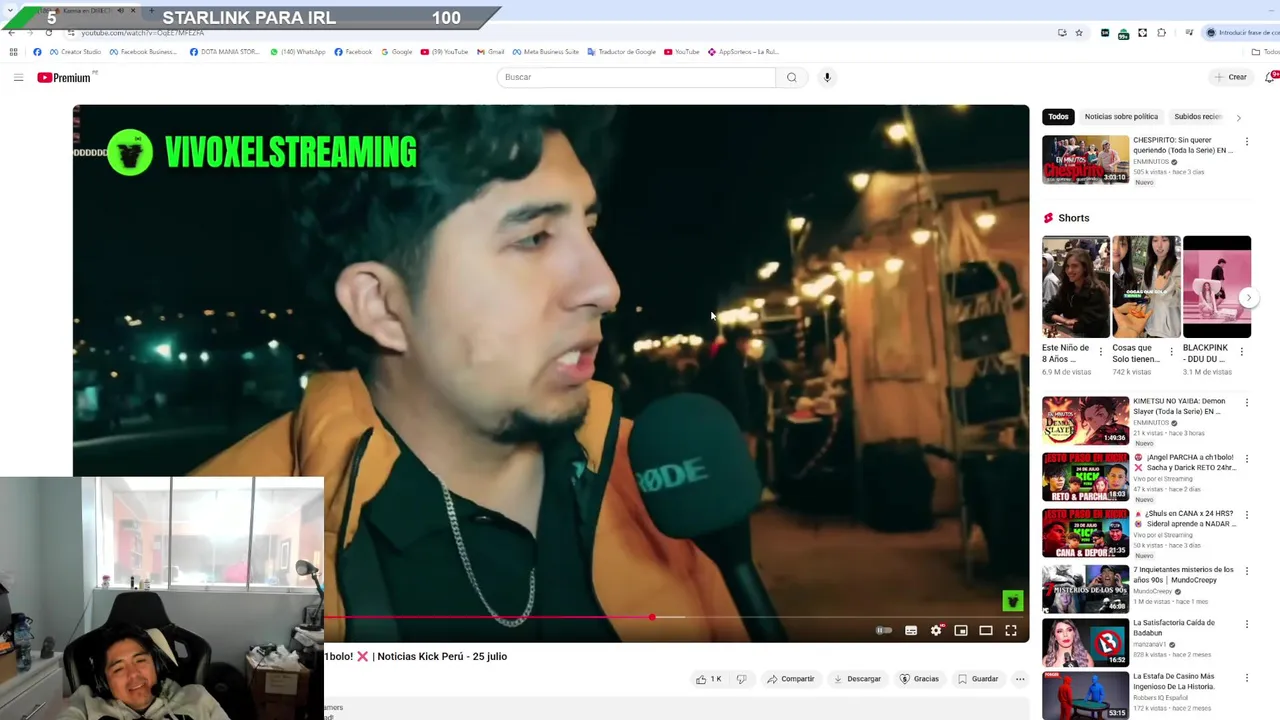The height and width of the screenshot is (720, 1280).
Task: Click the browser back arrow
Action: (11, 32)
